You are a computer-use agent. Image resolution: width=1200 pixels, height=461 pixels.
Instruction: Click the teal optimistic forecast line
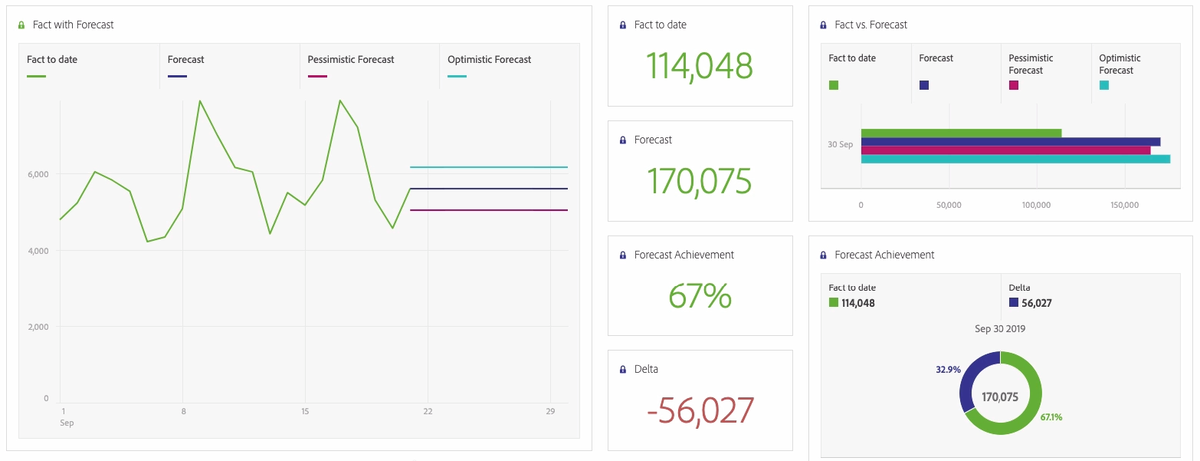click(489, 167)
